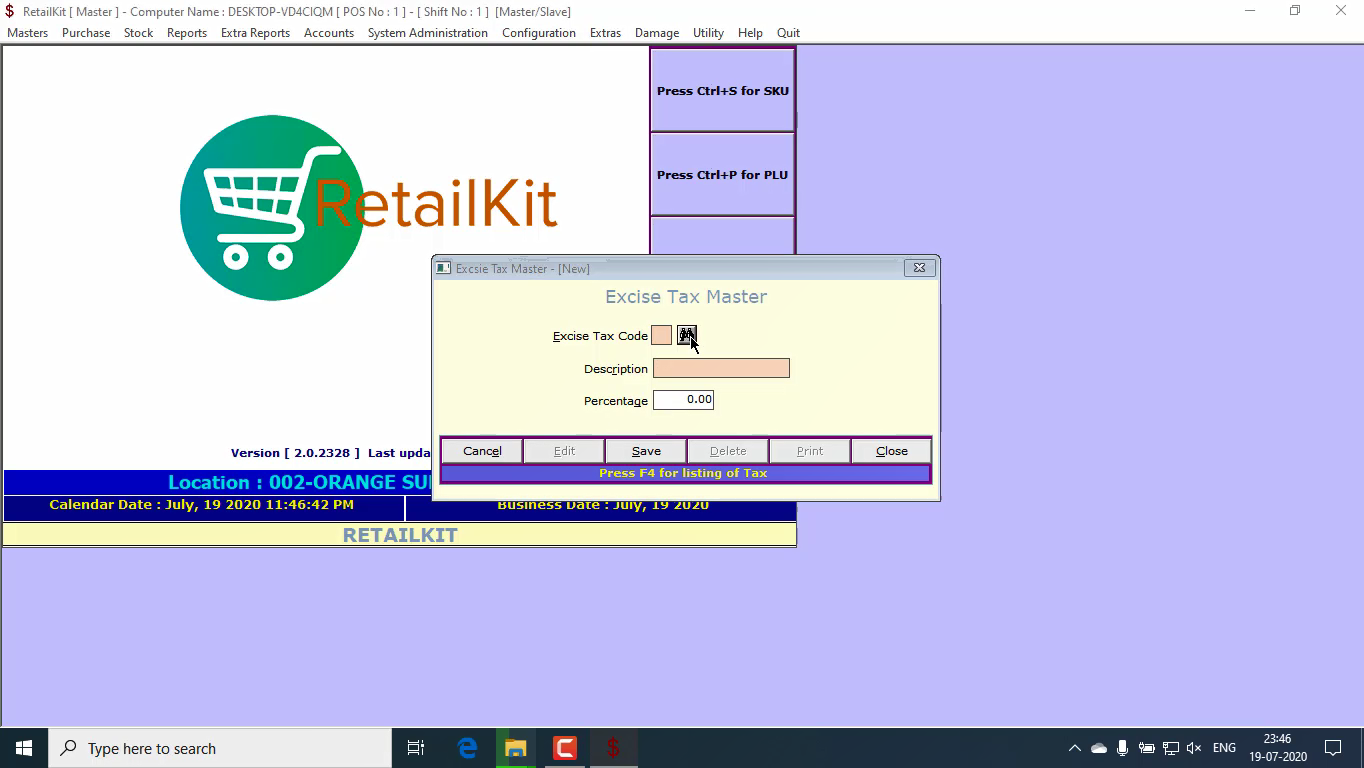Click the 'Press F4 for listing of Tax' bar
Image resolution: width=1364 pixels, height=768 pixels.
coord(685,473)
